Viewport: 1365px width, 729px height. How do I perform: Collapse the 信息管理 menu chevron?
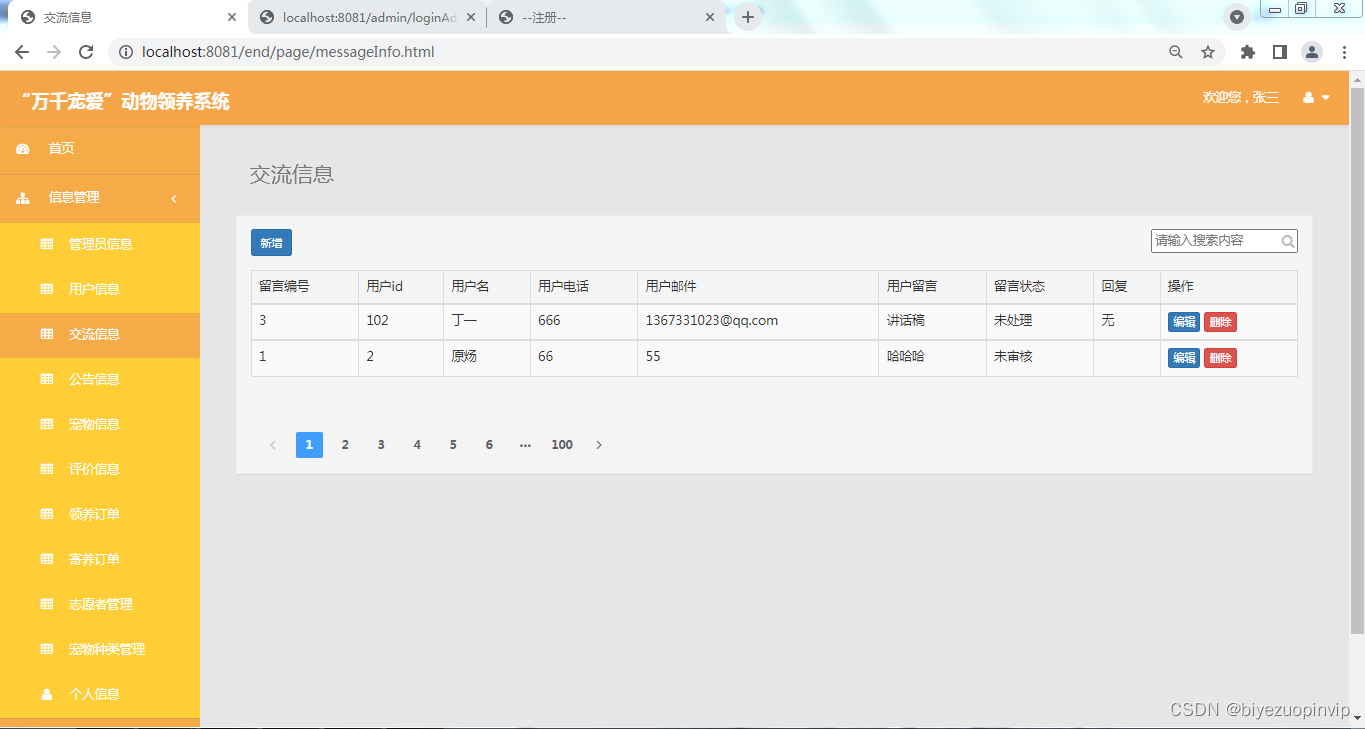(174, 198)
